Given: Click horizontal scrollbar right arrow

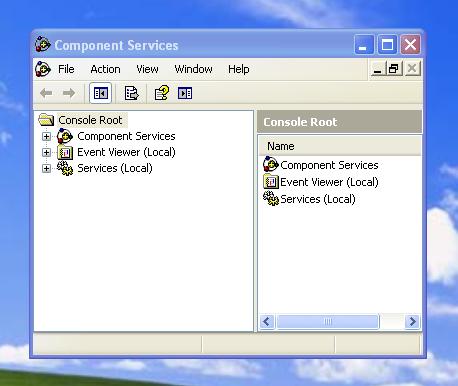Looking at the screenshot, I should 413,322.
